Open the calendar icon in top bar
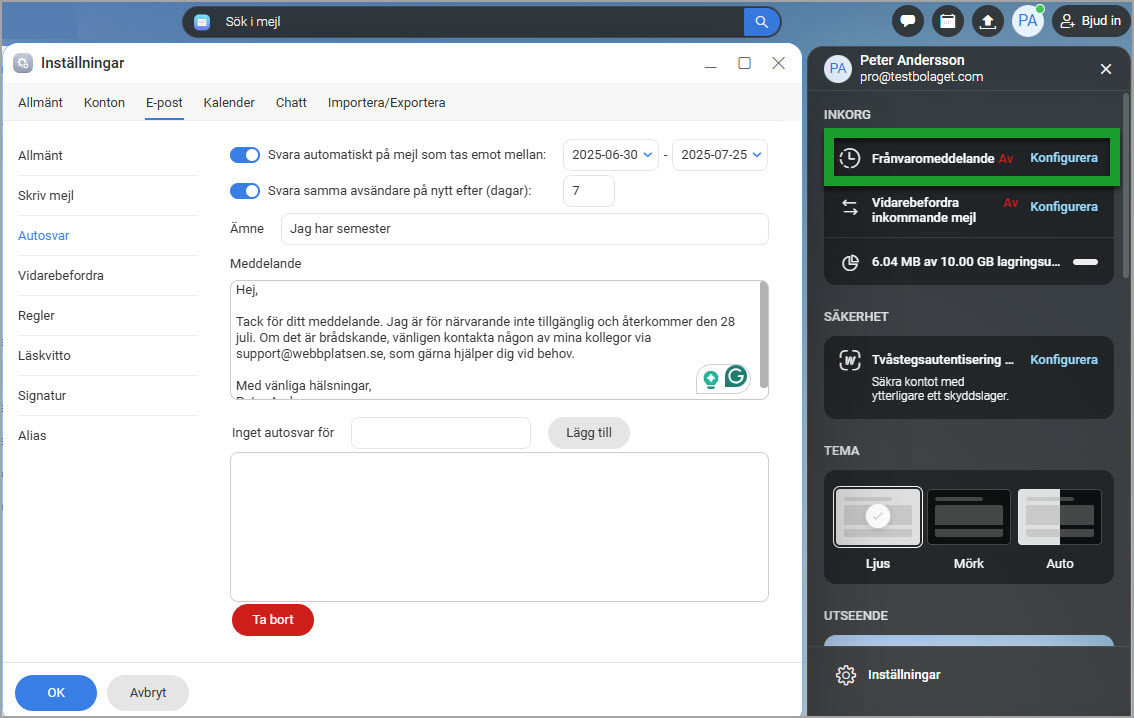 point(947,21)
